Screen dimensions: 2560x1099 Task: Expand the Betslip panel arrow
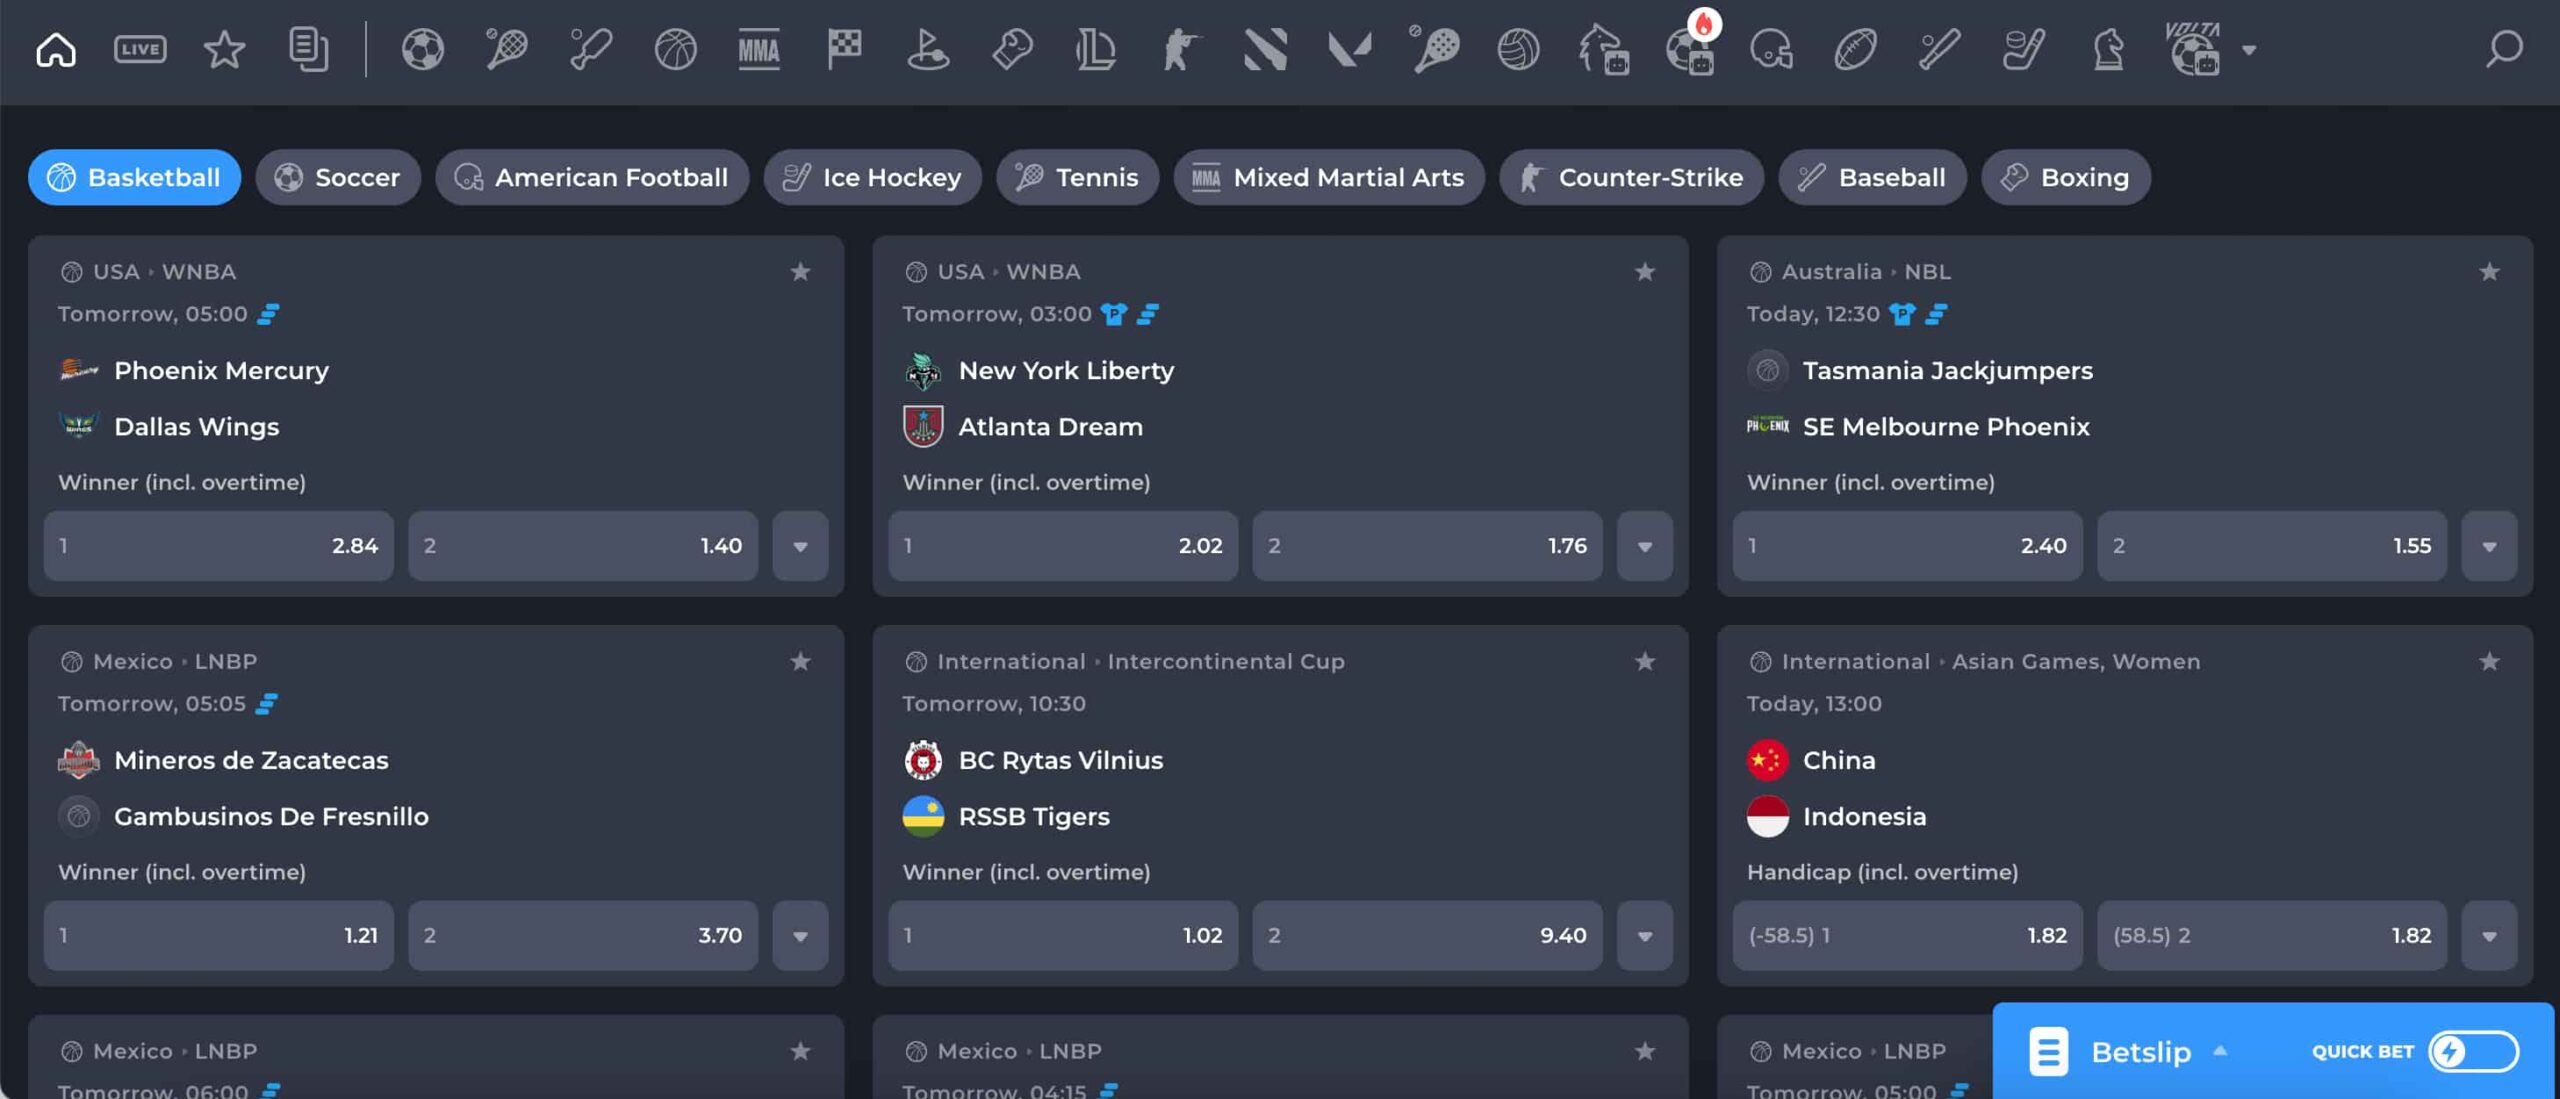click(x=2220, y=1051)
